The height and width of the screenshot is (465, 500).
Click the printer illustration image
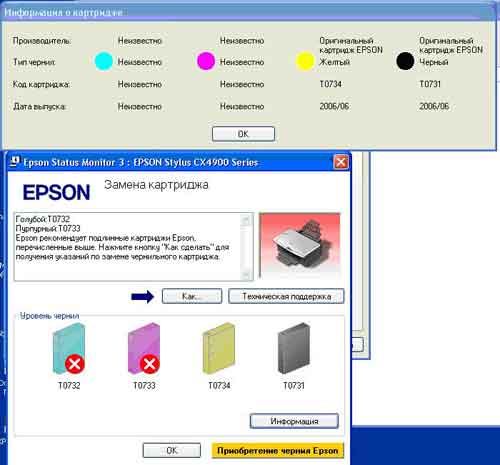coord(300,246)
